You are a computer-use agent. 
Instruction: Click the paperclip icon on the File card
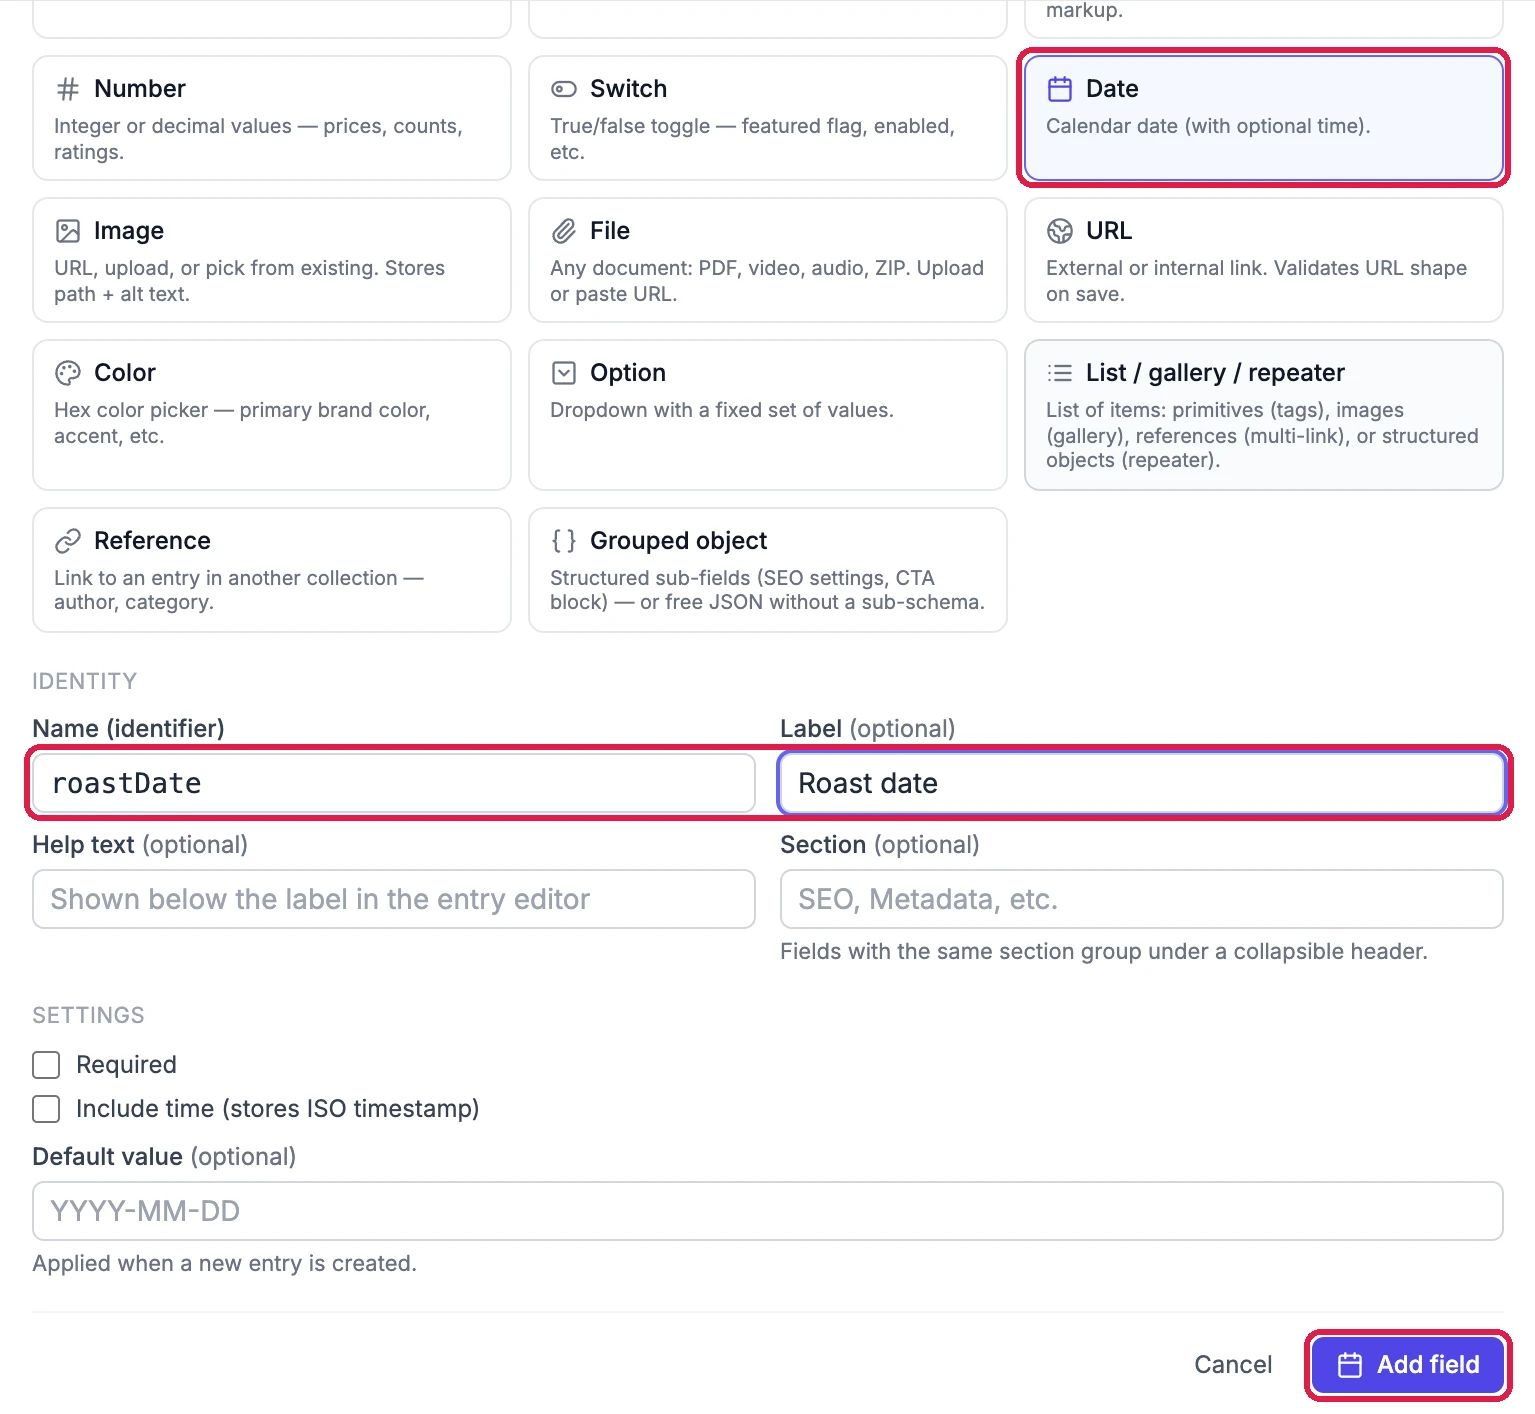(564, 231)
